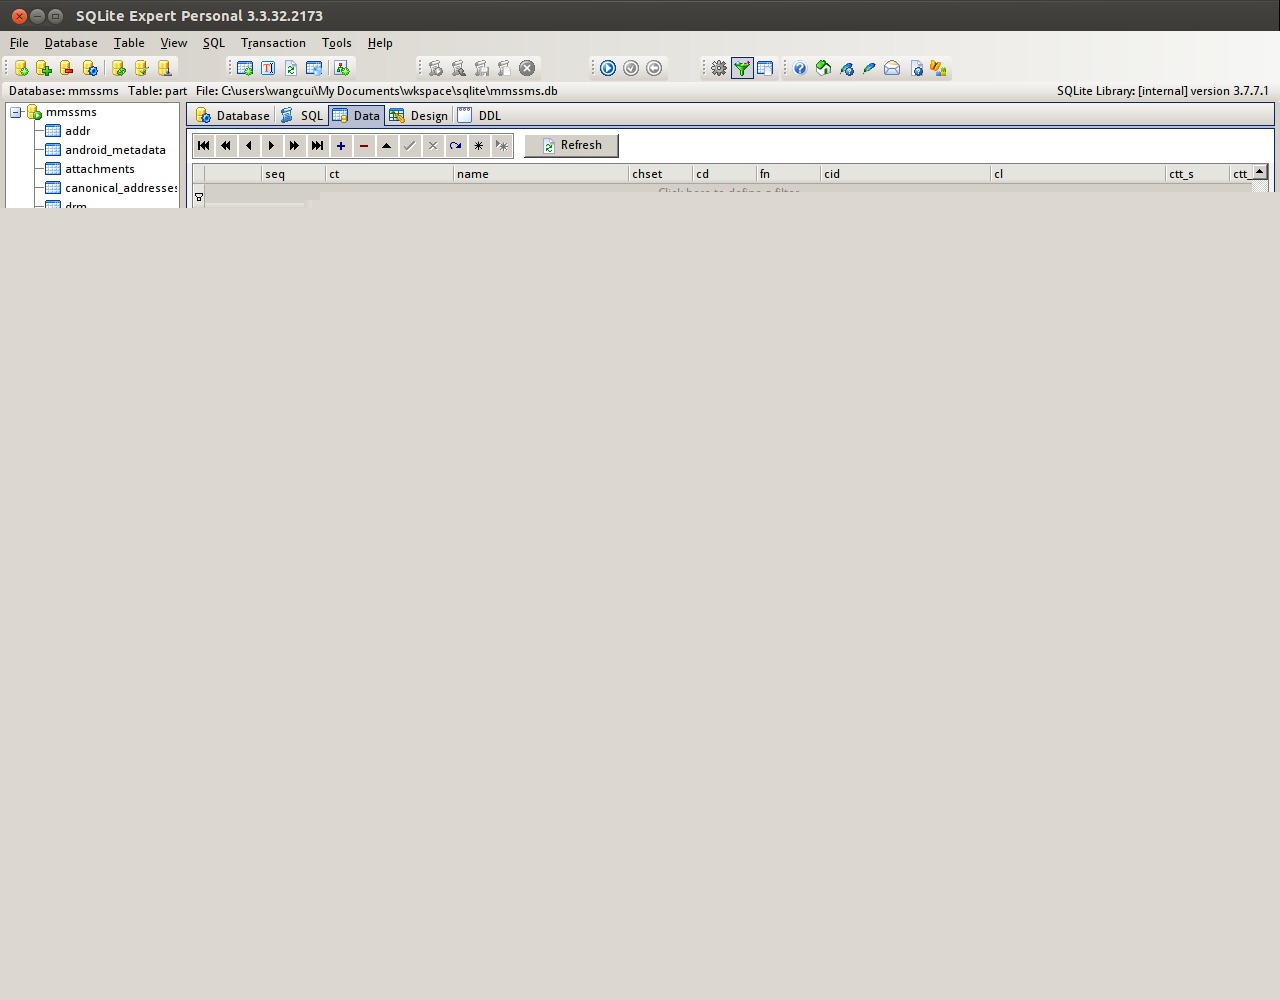The width and height of the screenshot is (1280, 1000).
Task: Switch to the DDL tab
Action: coord(480,116)
